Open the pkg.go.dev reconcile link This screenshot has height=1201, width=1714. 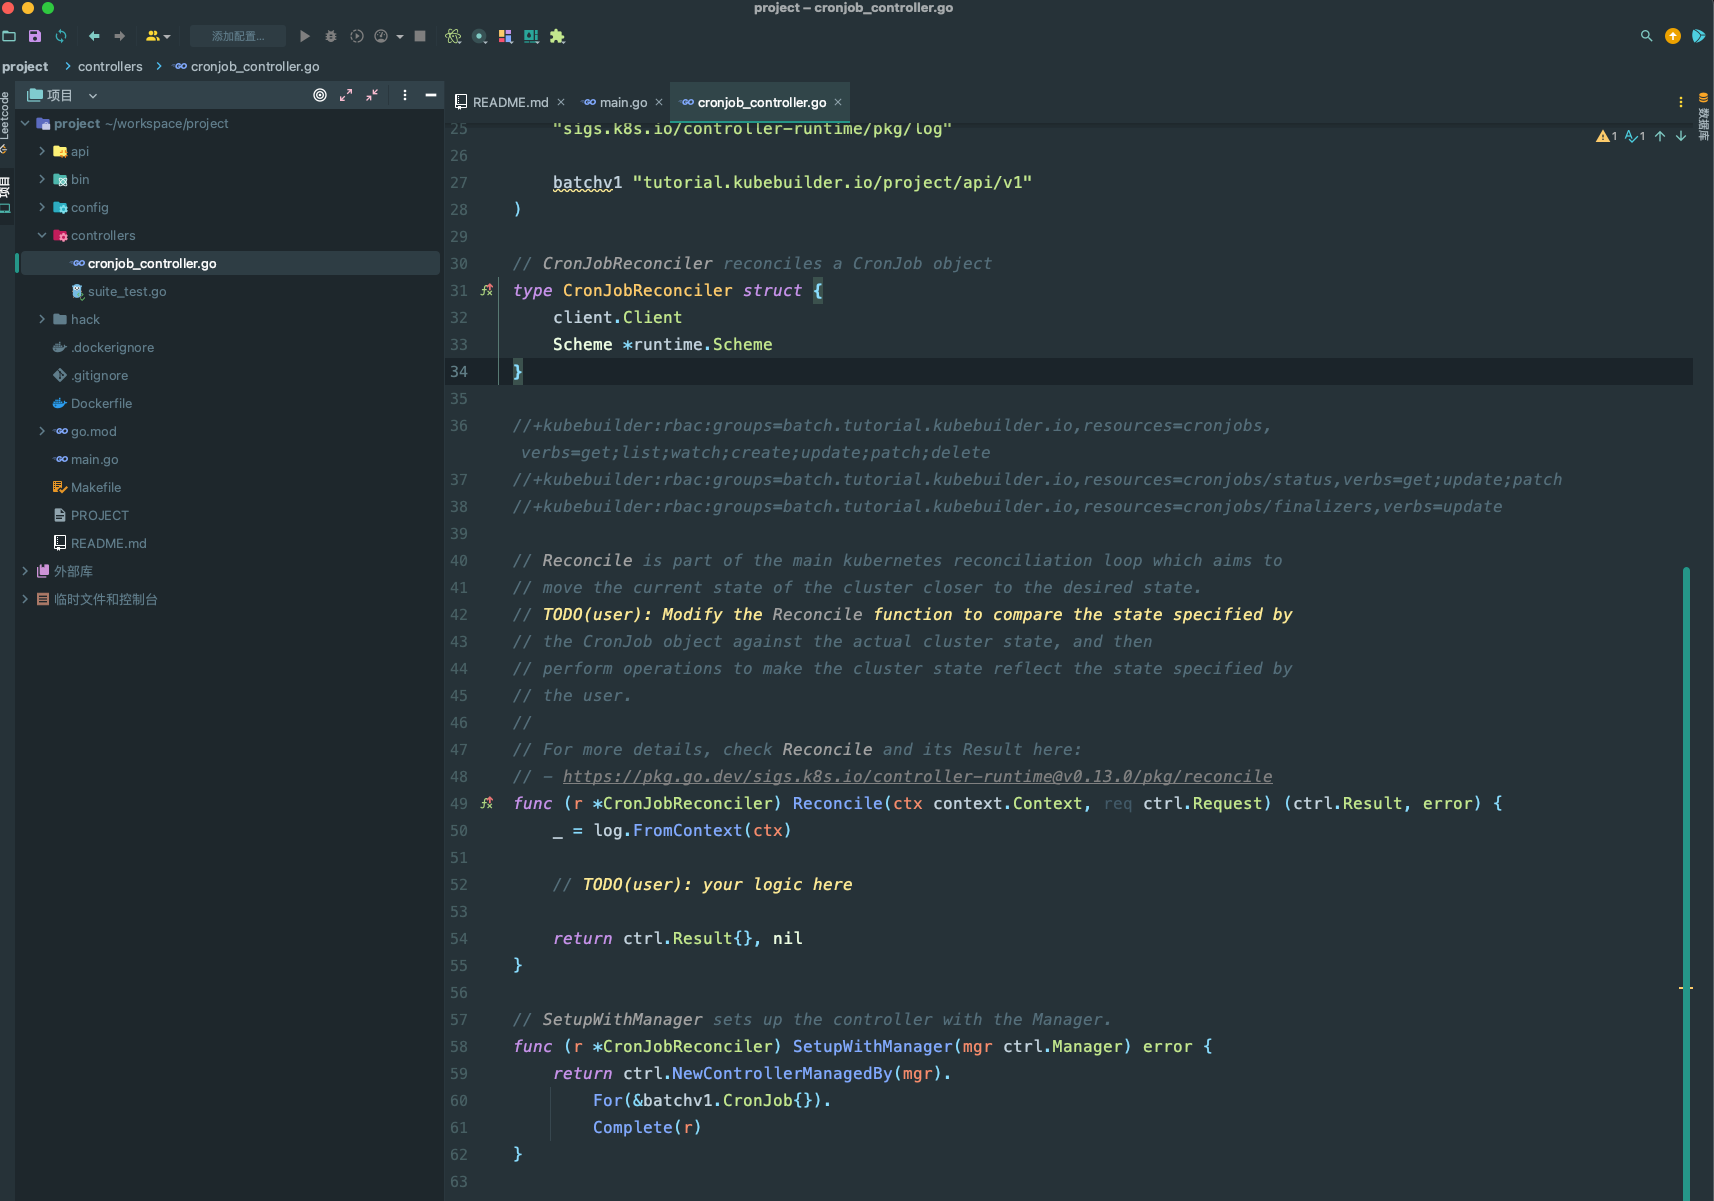(x=917, y=776)
